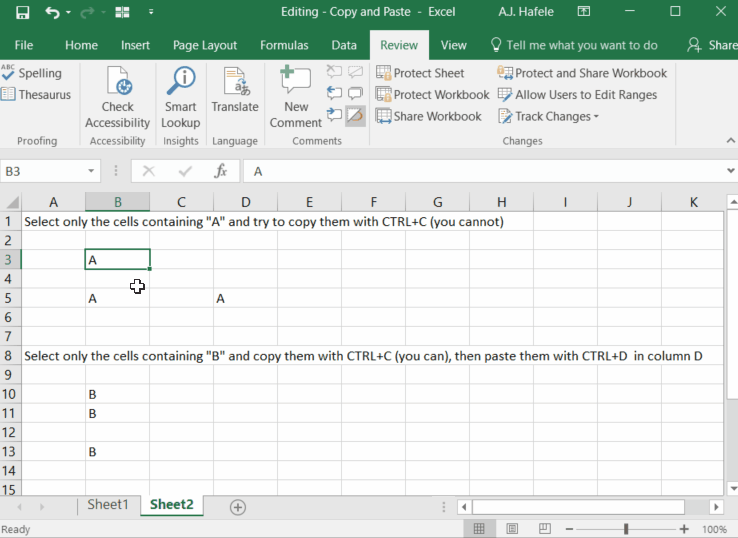
Task: Click the vertical scroll down arrow
Action: click(732, 488)
